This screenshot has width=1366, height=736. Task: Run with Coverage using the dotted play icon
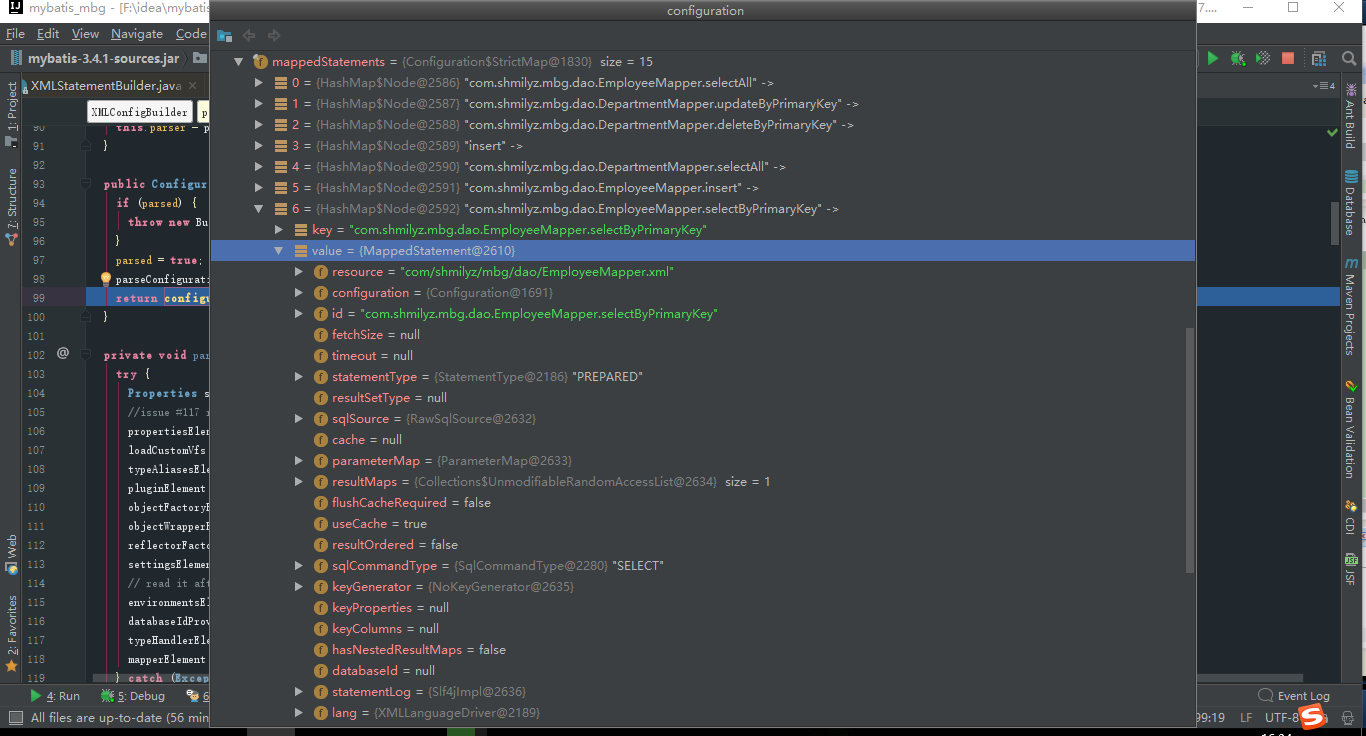pyautogui.click(x=1262, y=58)
